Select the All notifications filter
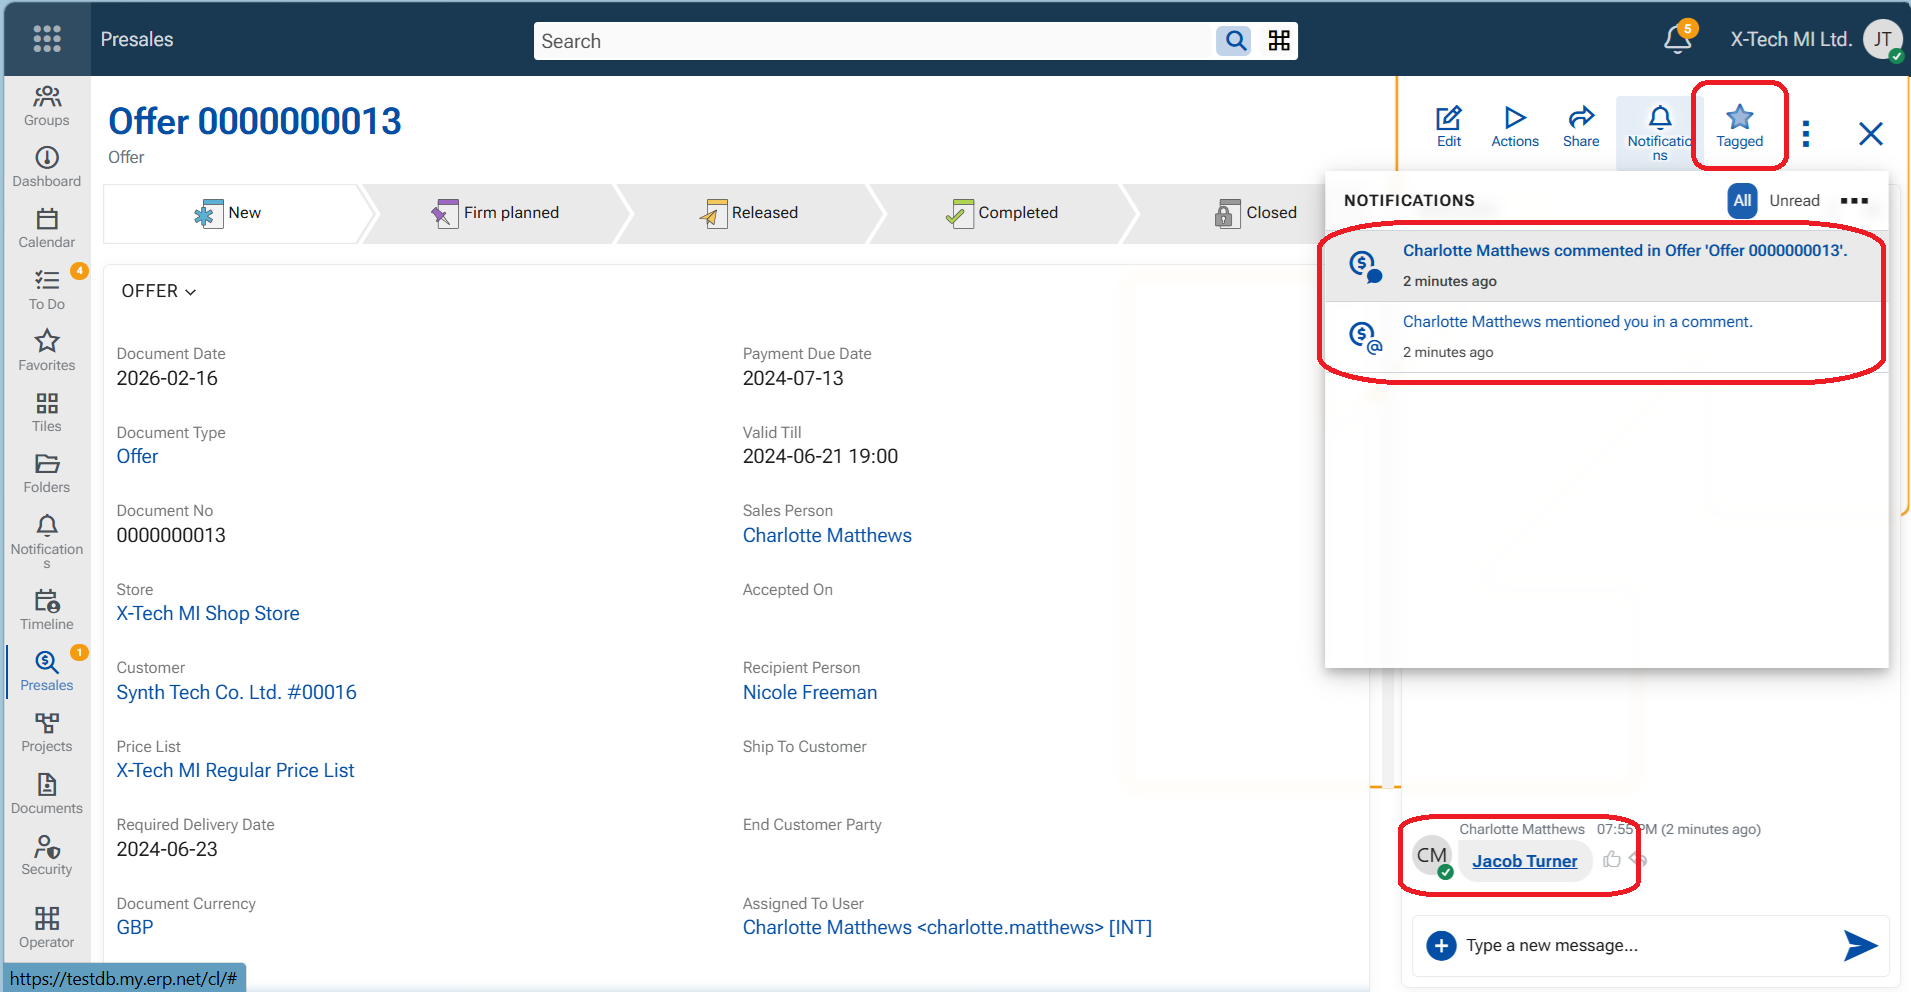 tap(1742, 200)
